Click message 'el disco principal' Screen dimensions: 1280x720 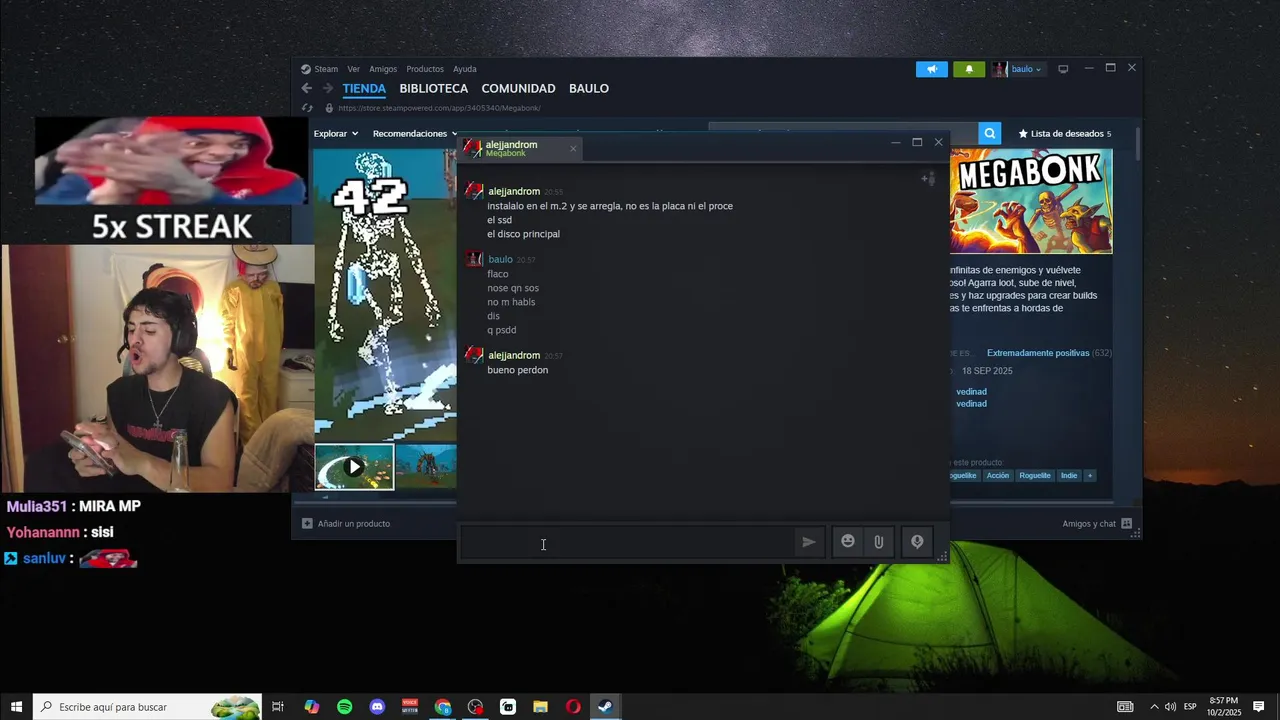[523, 234]
